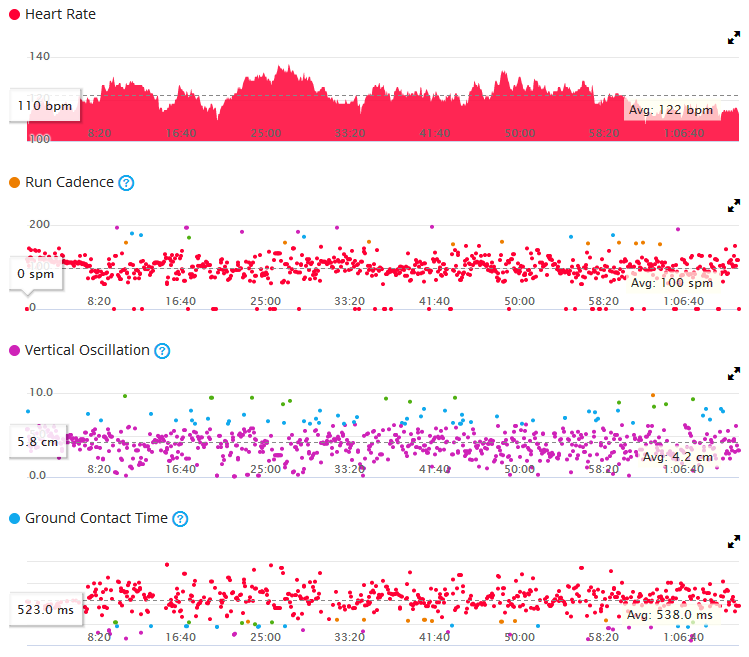Click the 25:00 mark on Heart Rate chart
This screenshot has width=749, height=657.
pos(266,133)
